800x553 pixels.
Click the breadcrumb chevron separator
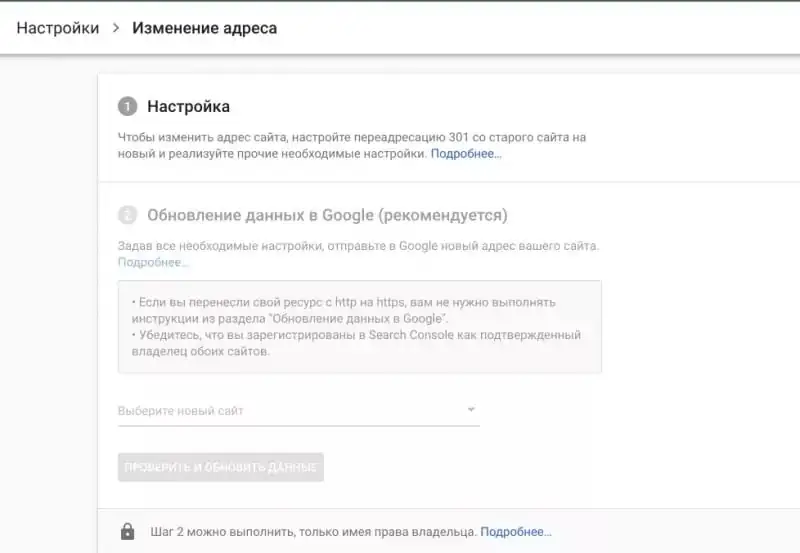116,28
